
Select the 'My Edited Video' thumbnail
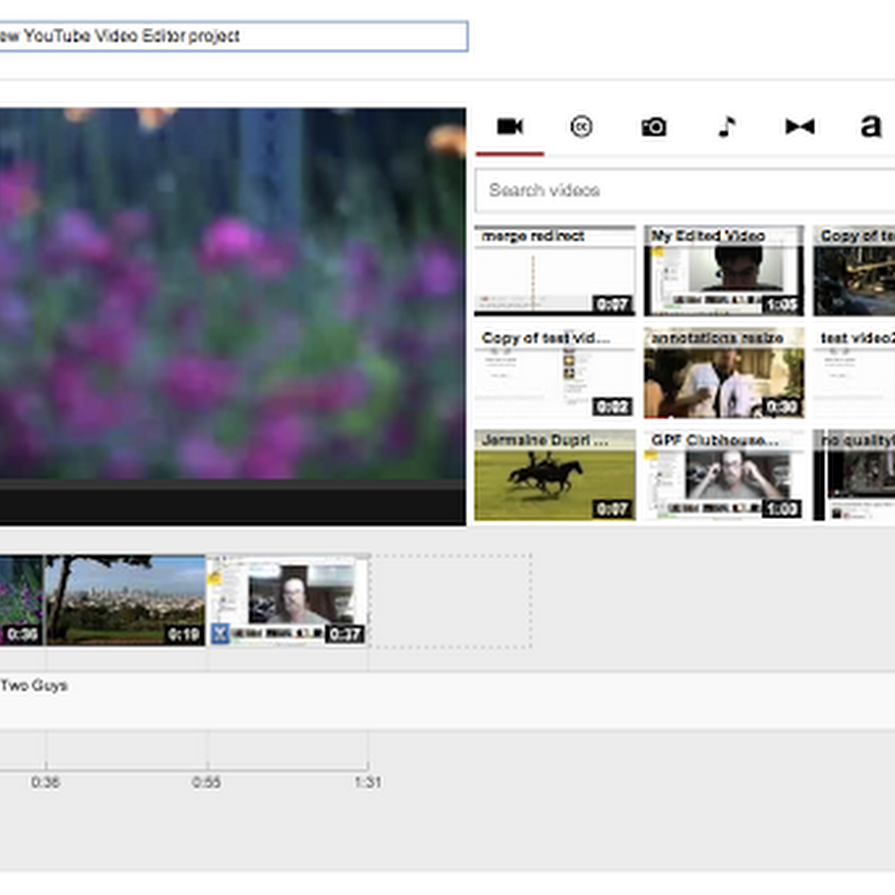[x=723, y=271]
